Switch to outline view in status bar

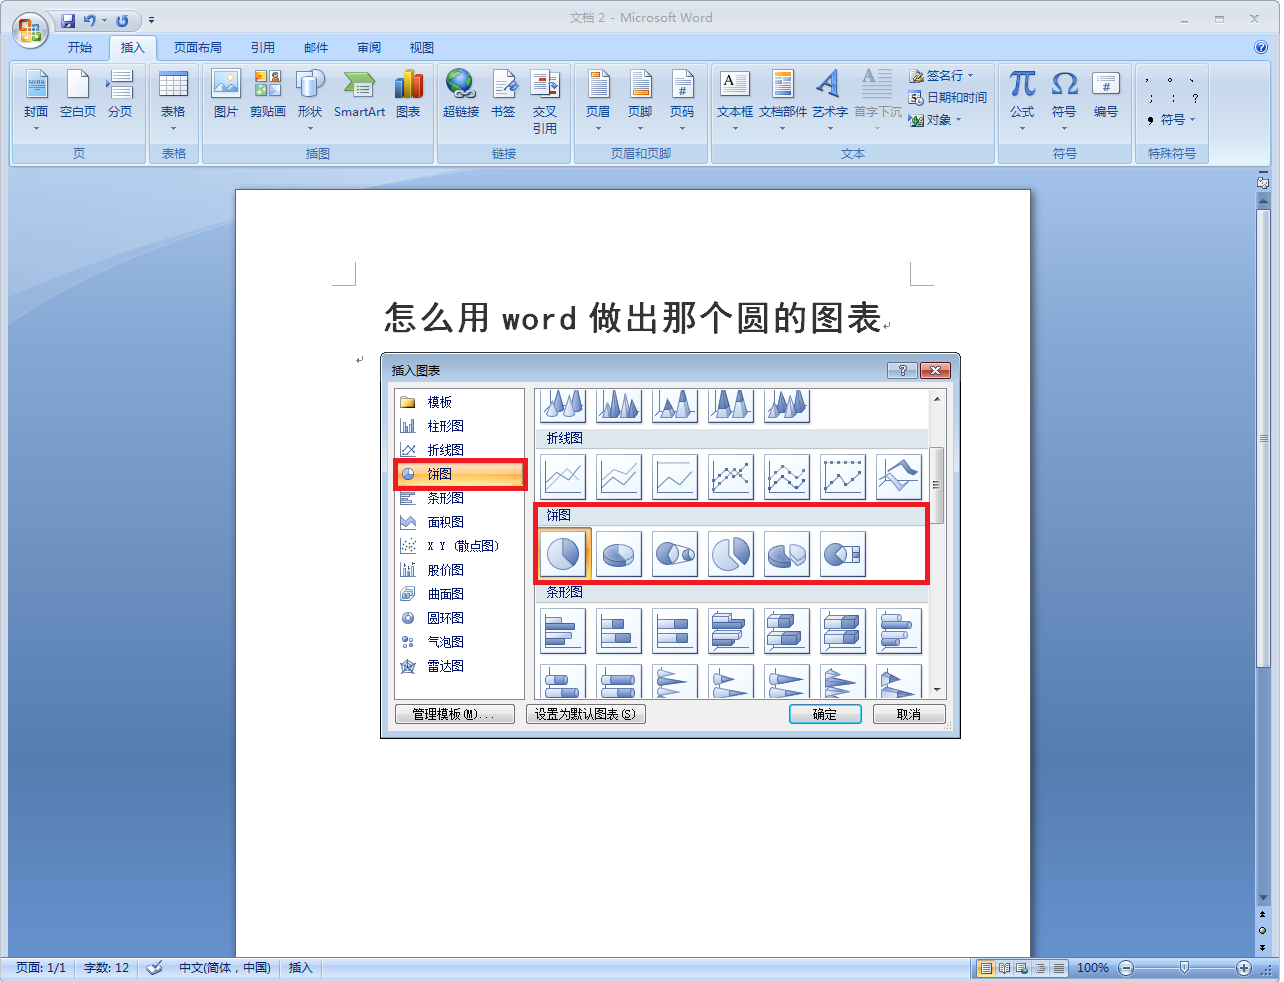click(x=1040, y=968)
